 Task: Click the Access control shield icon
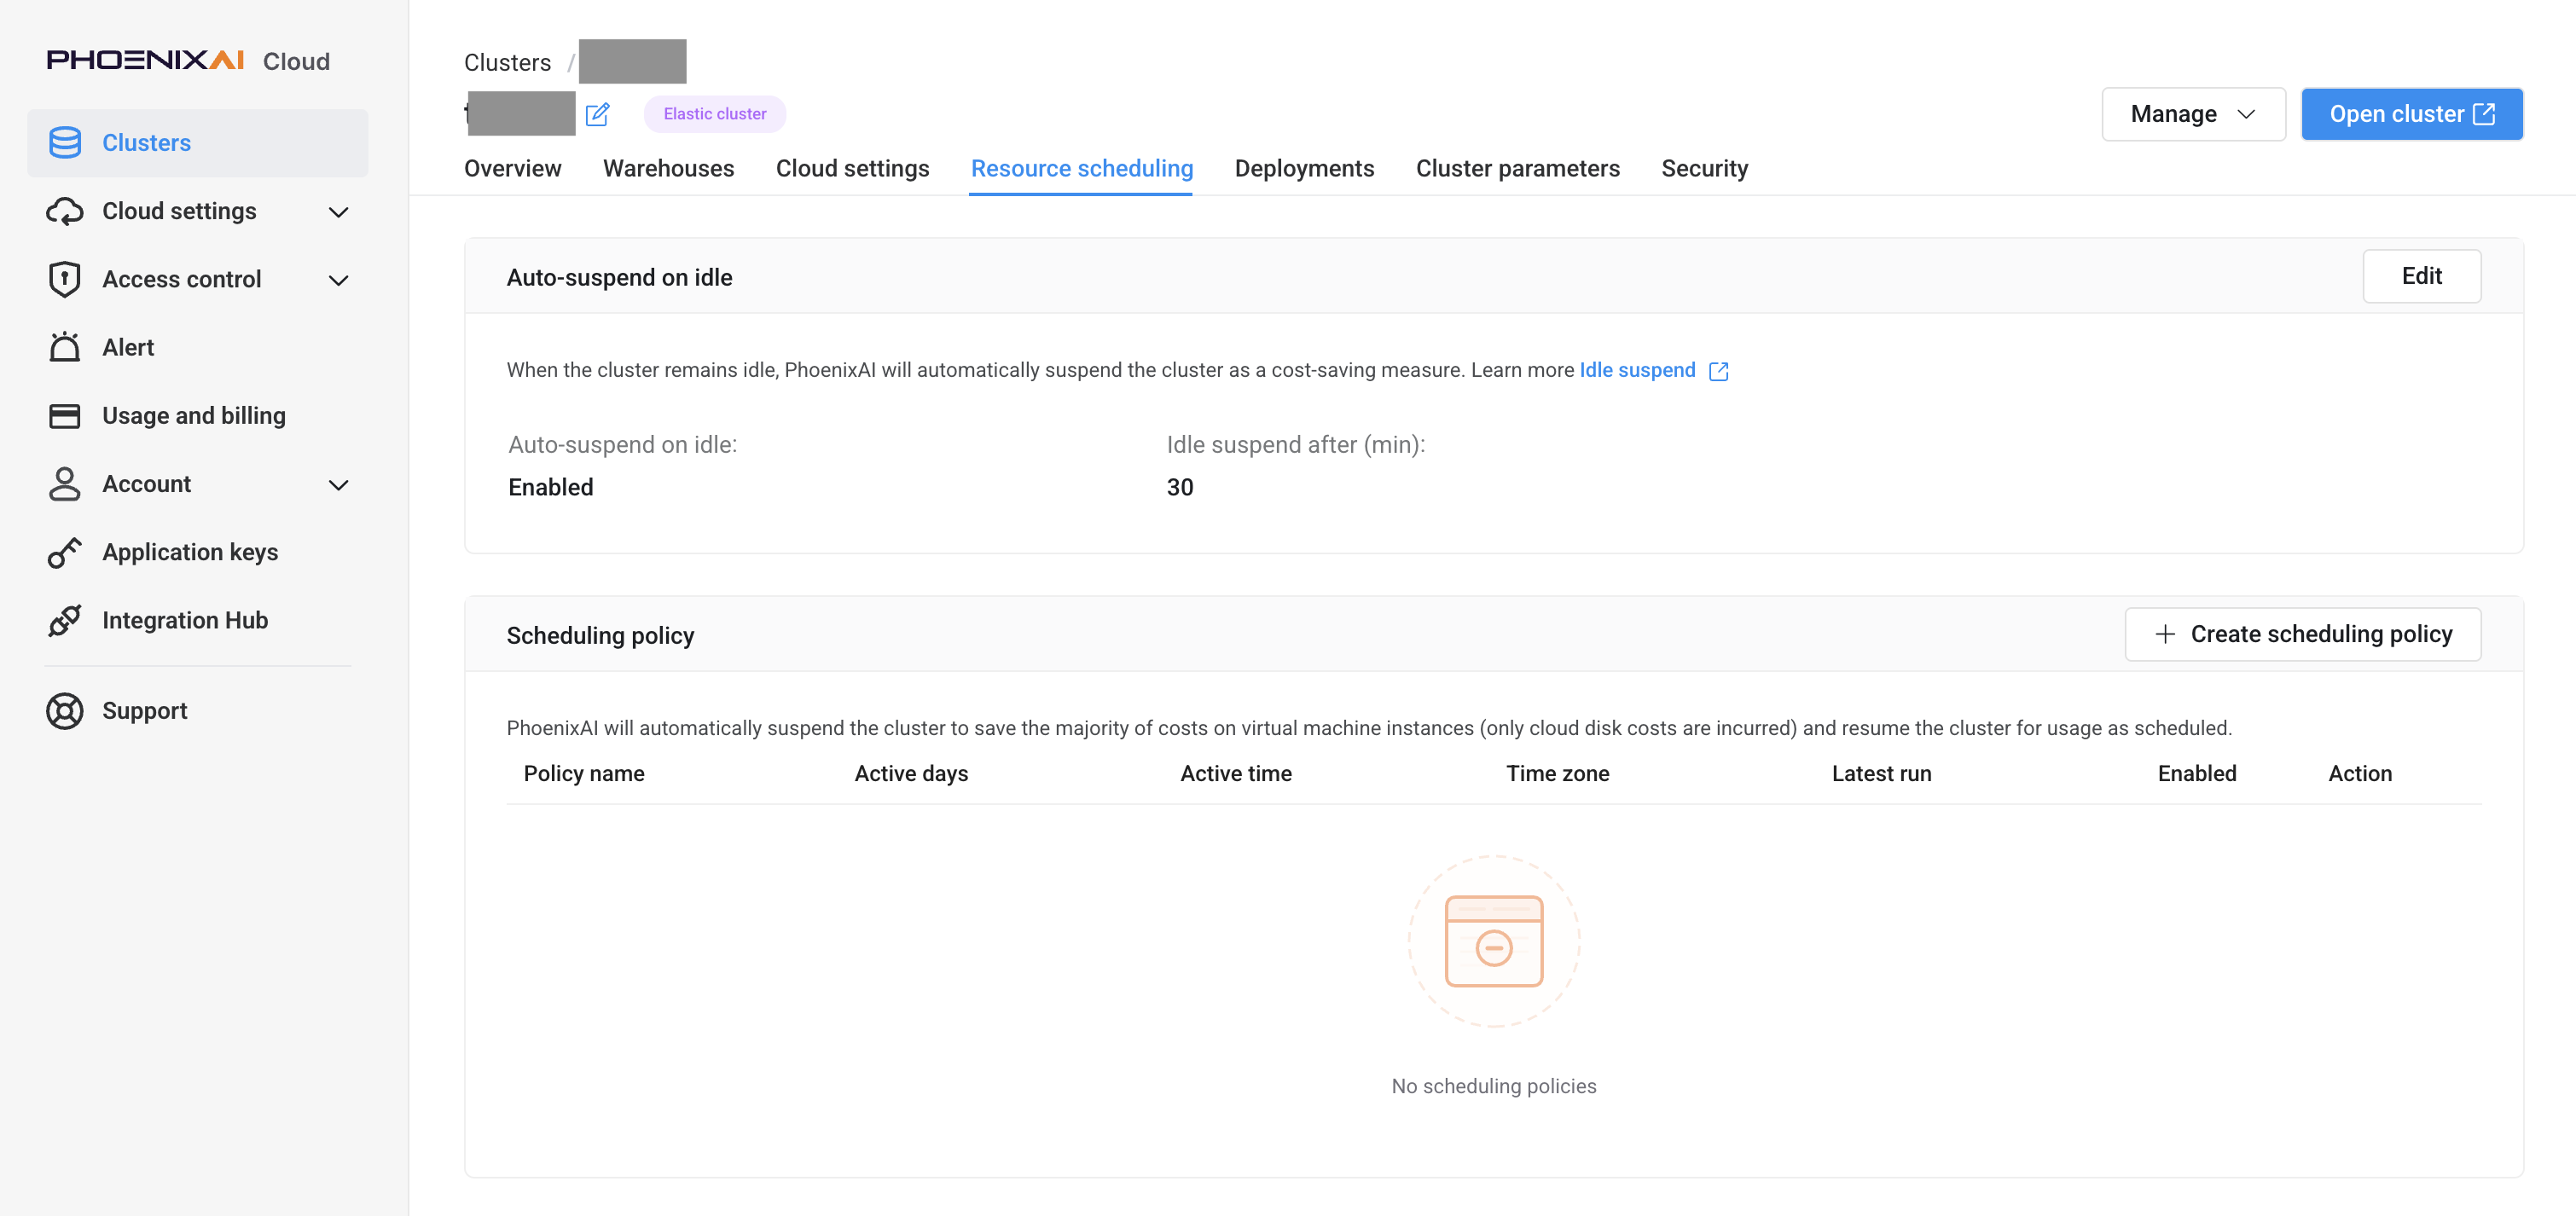[65, 279]
